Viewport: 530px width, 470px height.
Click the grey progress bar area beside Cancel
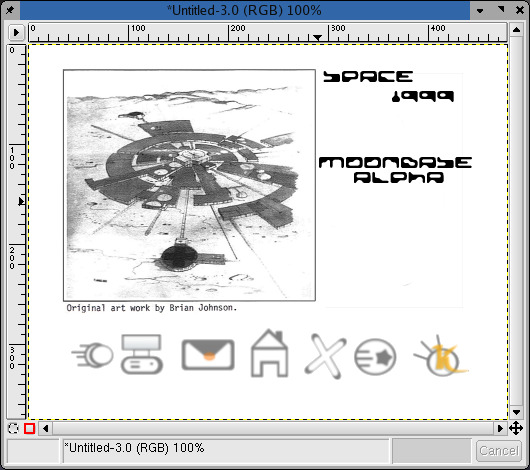click(432, 451)
